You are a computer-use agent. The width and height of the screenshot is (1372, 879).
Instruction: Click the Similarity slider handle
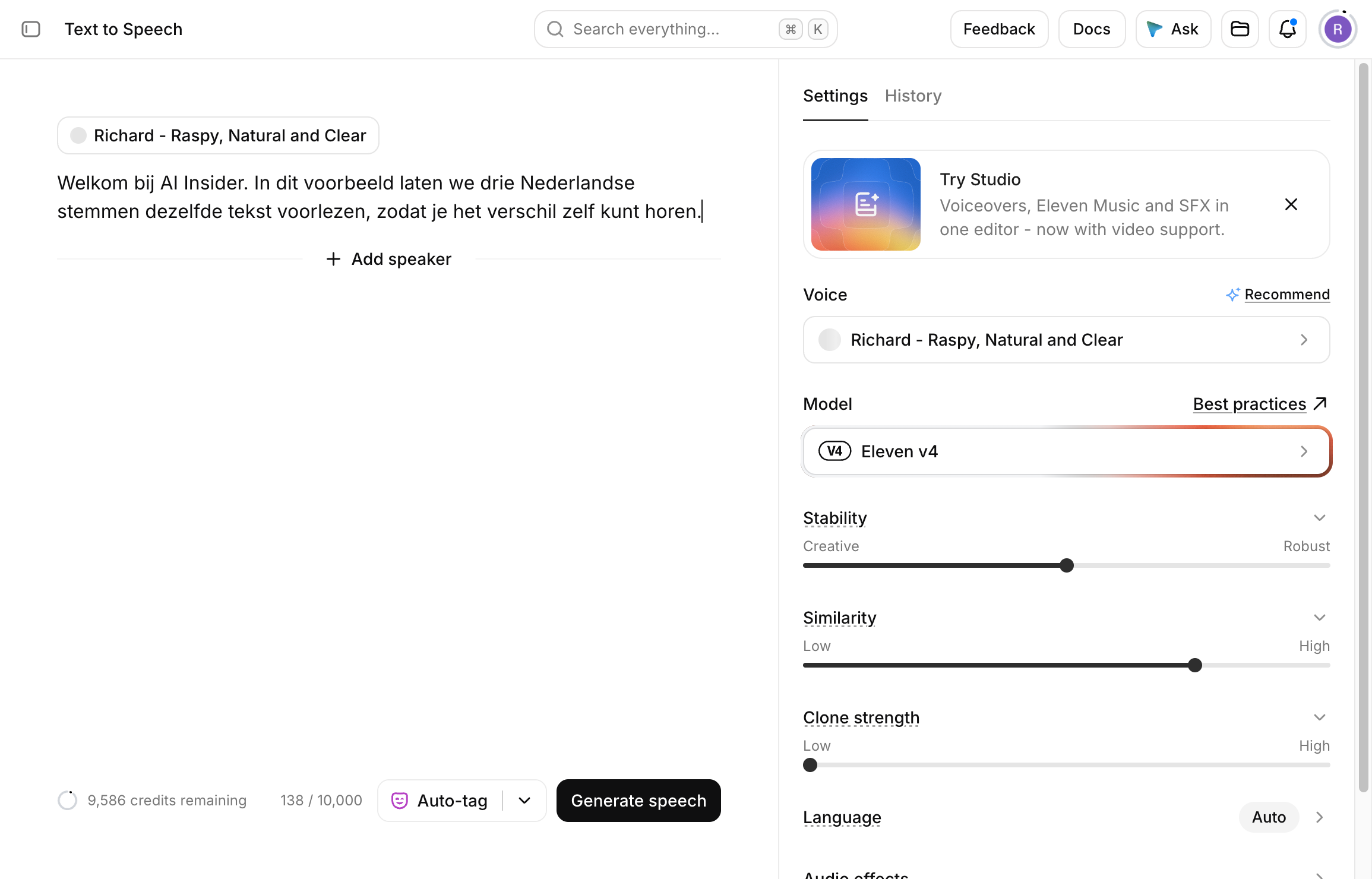[1195, 666]
